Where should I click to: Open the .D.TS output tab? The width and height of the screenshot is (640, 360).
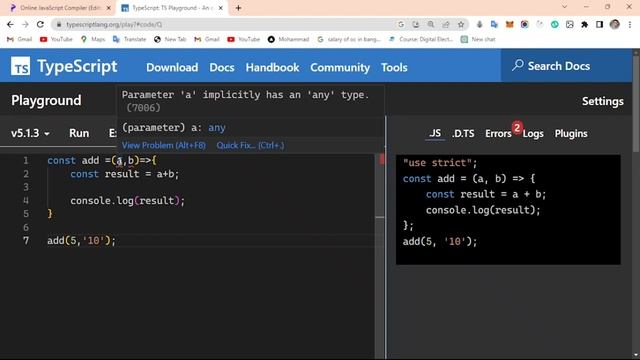(x=463, y=133)
